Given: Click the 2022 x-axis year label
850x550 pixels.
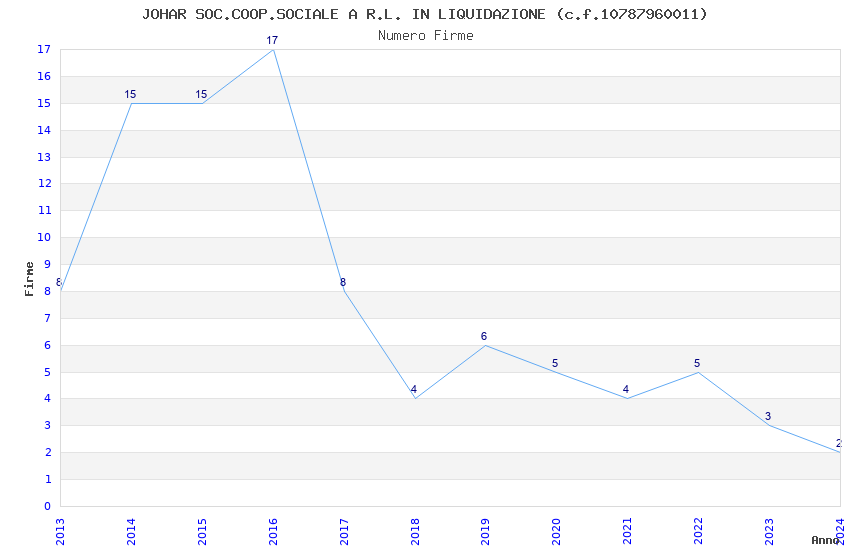Looking at the screenshot, I should [698, 532].
